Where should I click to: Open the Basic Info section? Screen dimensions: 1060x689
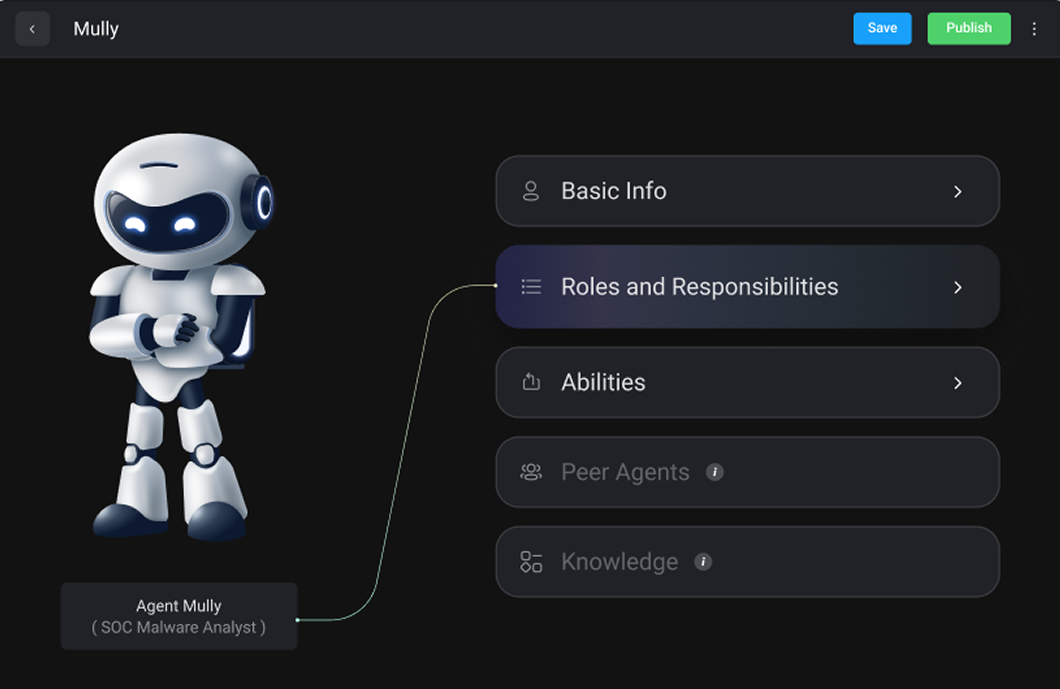pos(746,191)
